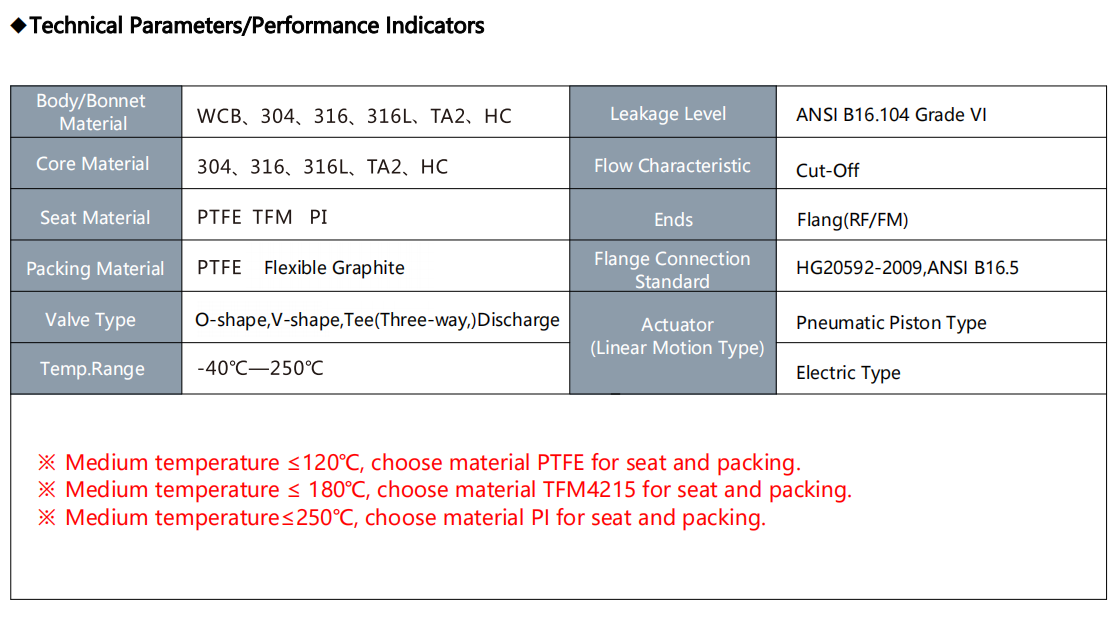
Task: Click the Seat Material label cell
Action: coord(95,217)
